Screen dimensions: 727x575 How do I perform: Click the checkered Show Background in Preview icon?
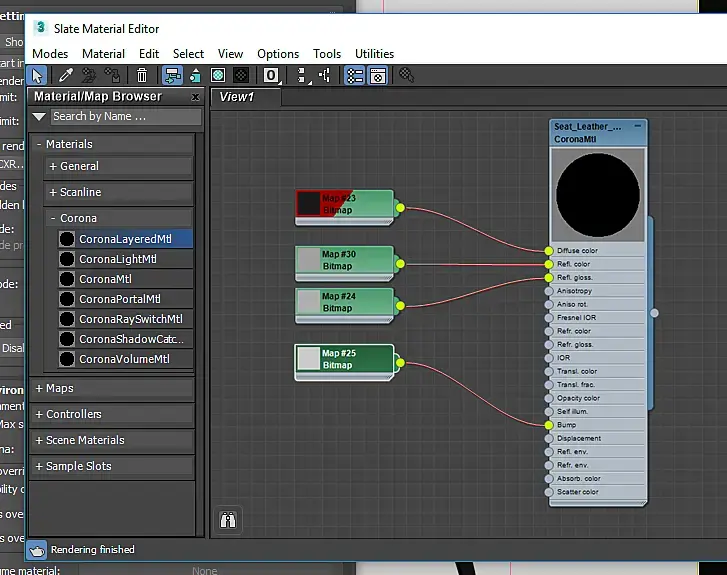241,75
